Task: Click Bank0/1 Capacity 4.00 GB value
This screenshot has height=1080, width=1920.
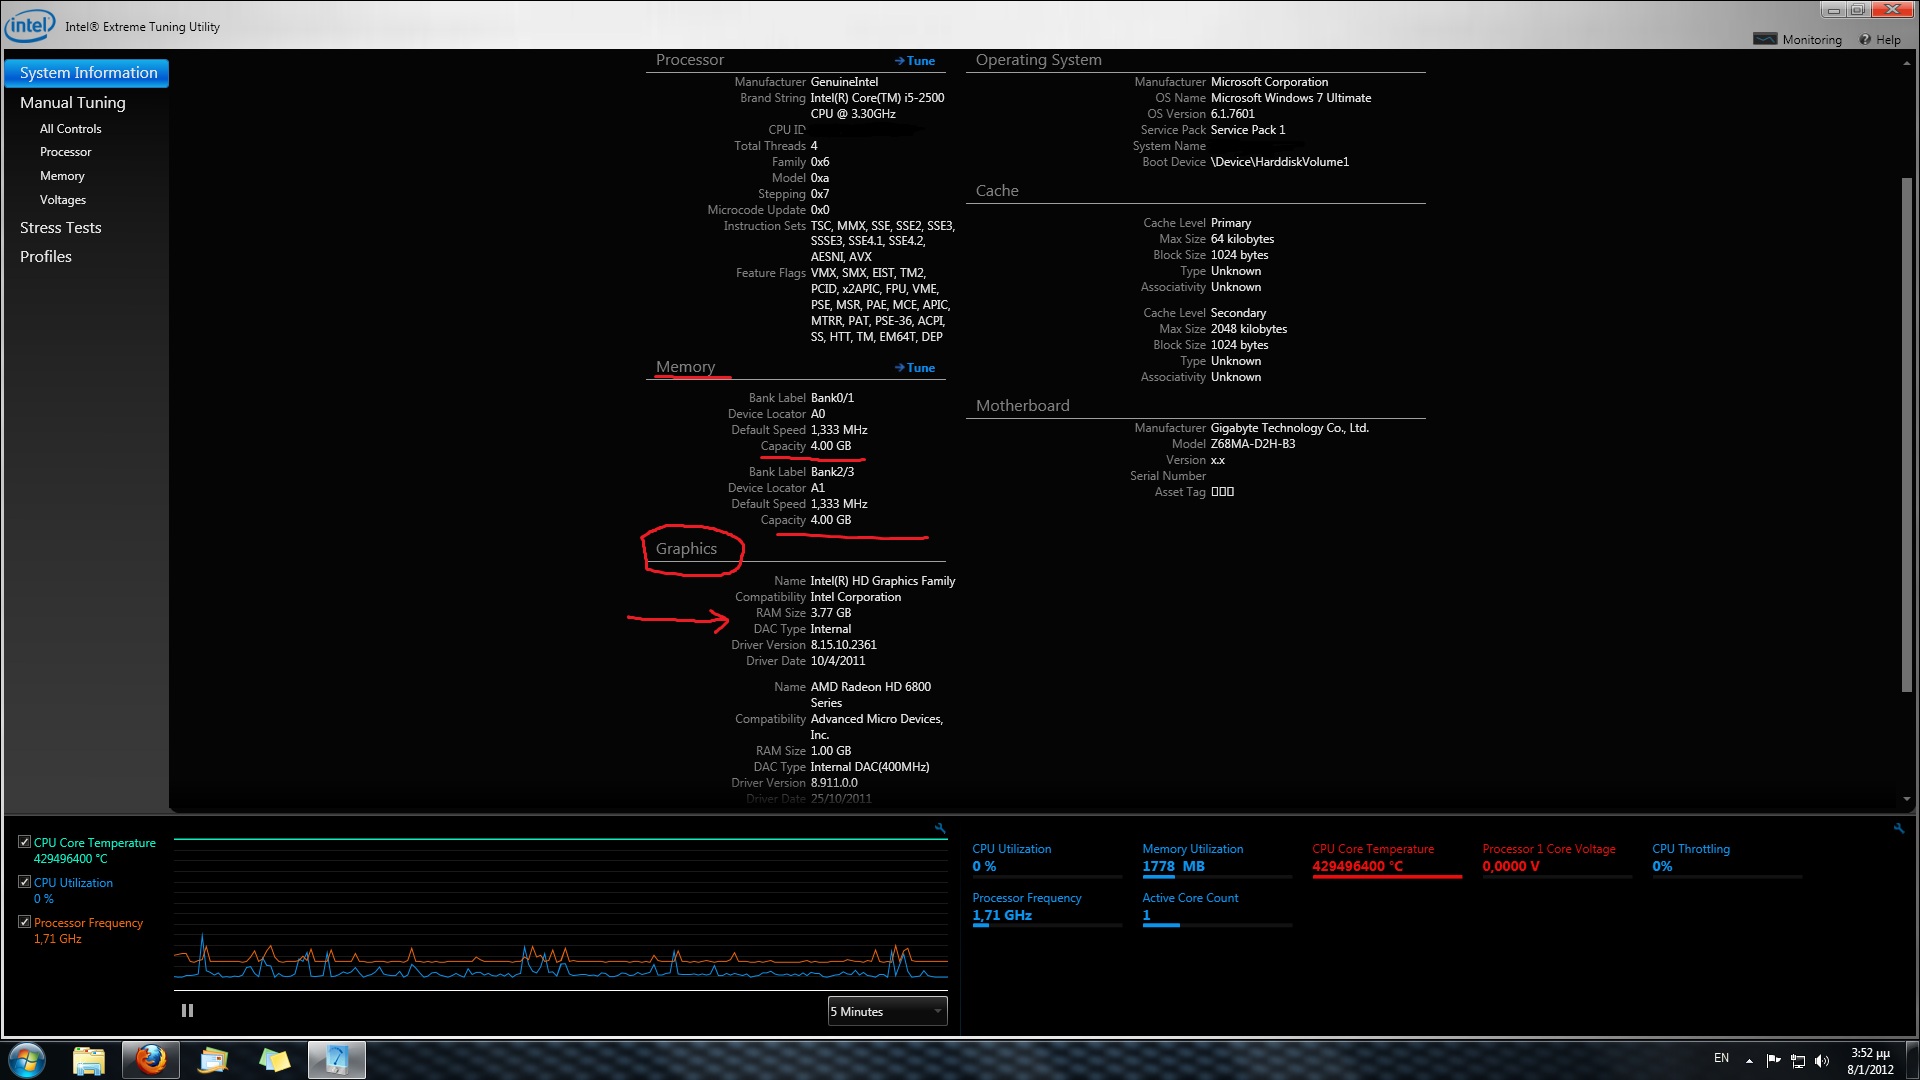Action: pos(830,446)
